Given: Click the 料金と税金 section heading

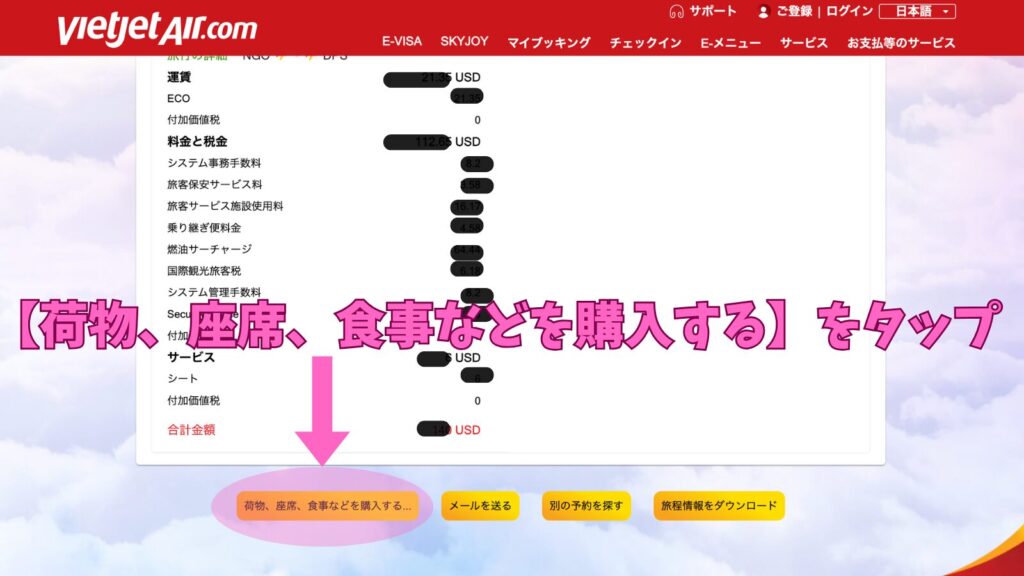Looking at the screenshot, I should 197,141.
